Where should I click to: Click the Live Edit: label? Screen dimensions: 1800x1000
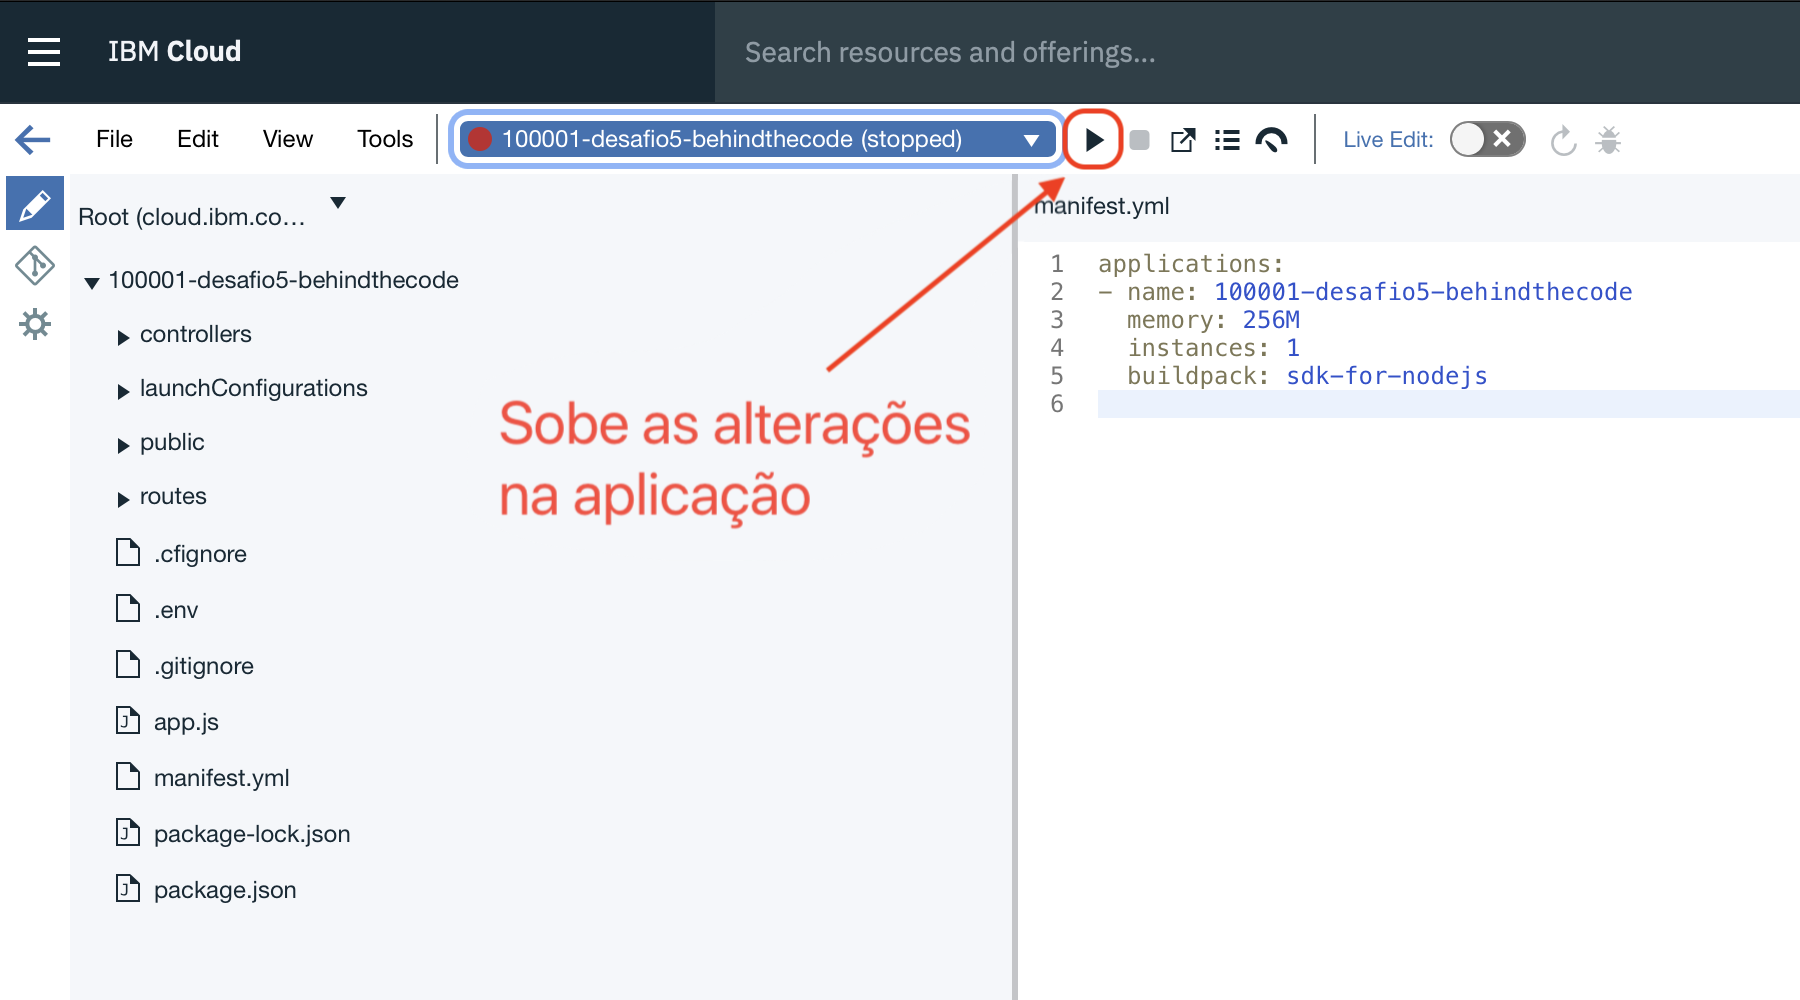1388,140
